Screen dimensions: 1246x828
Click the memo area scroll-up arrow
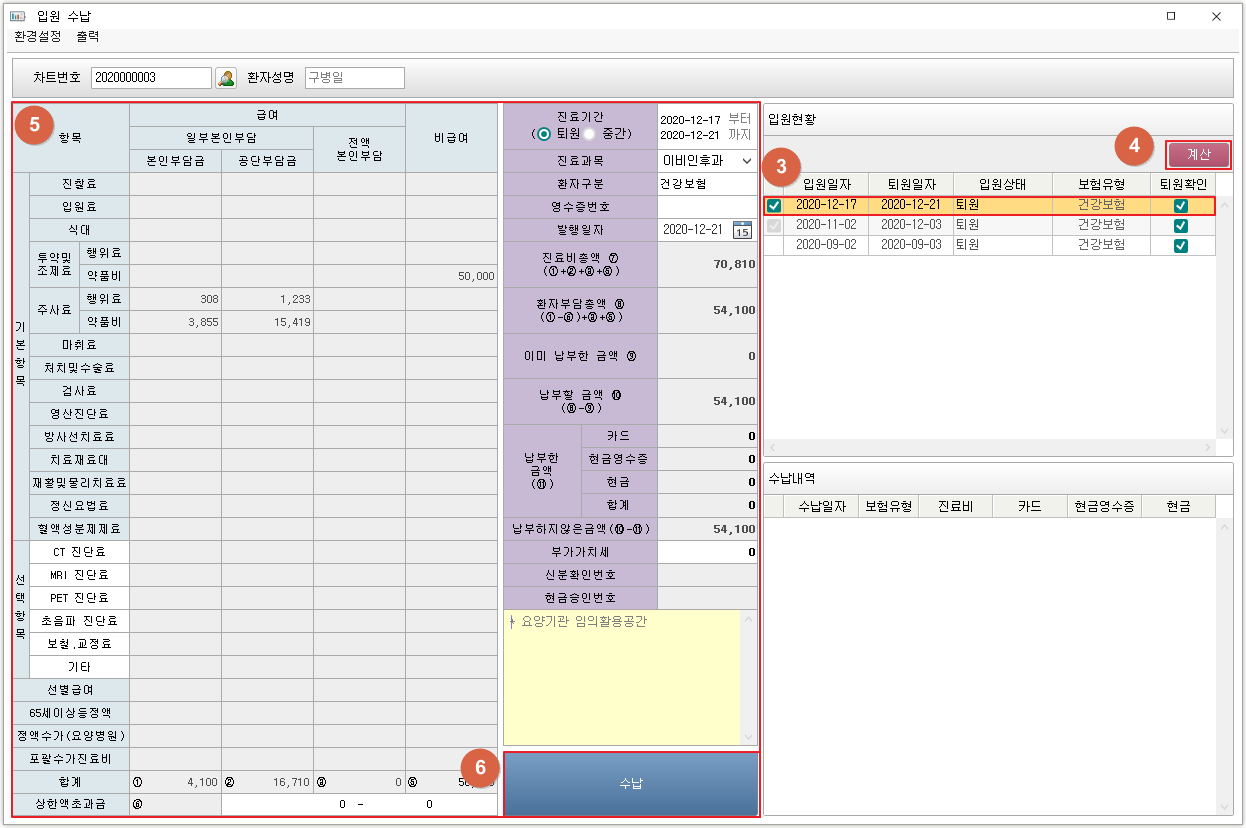tap(748, 620)
